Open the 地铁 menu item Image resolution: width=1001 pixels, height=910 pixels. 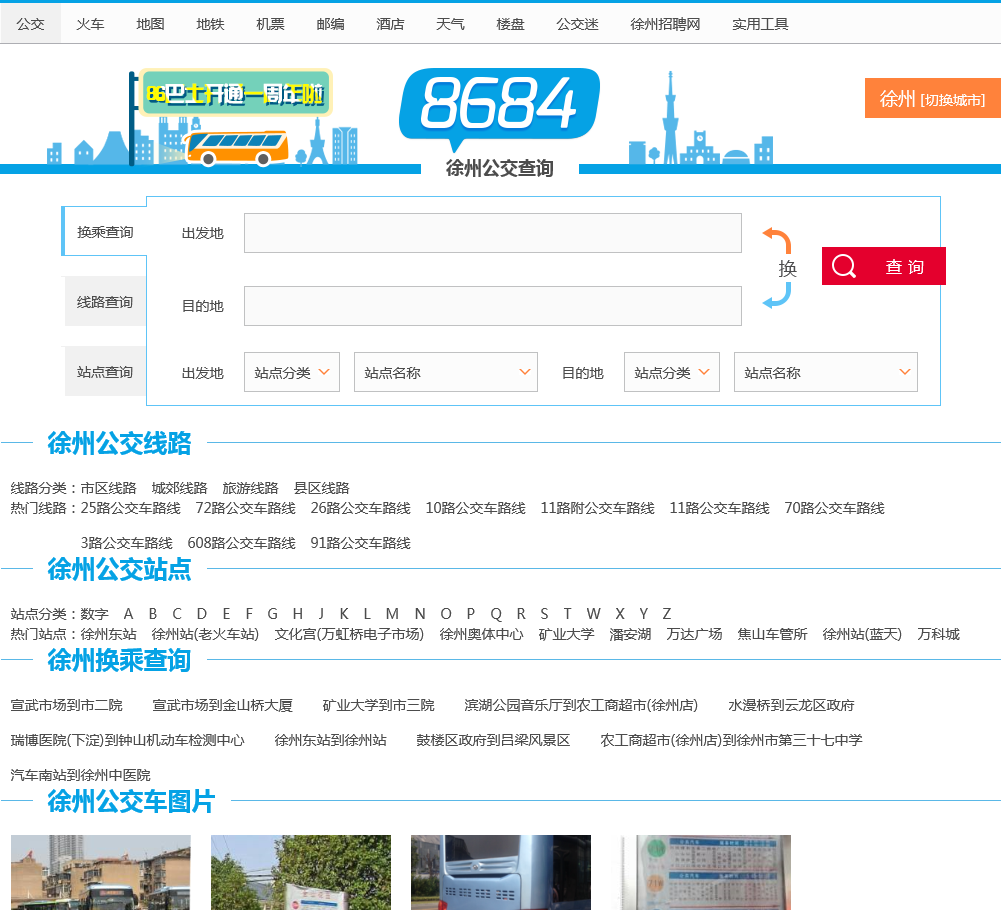[x=210, y=24]
